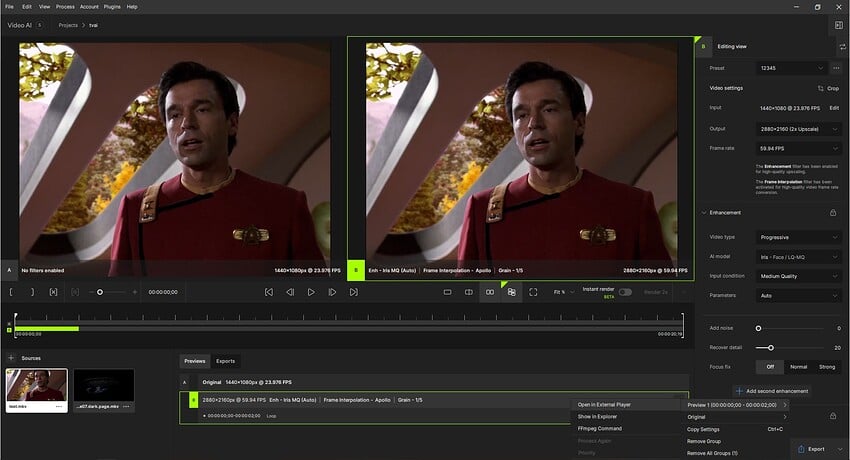Toggle the Enhancement lock icon
850x460 pixels.
(x=833, y=213)
